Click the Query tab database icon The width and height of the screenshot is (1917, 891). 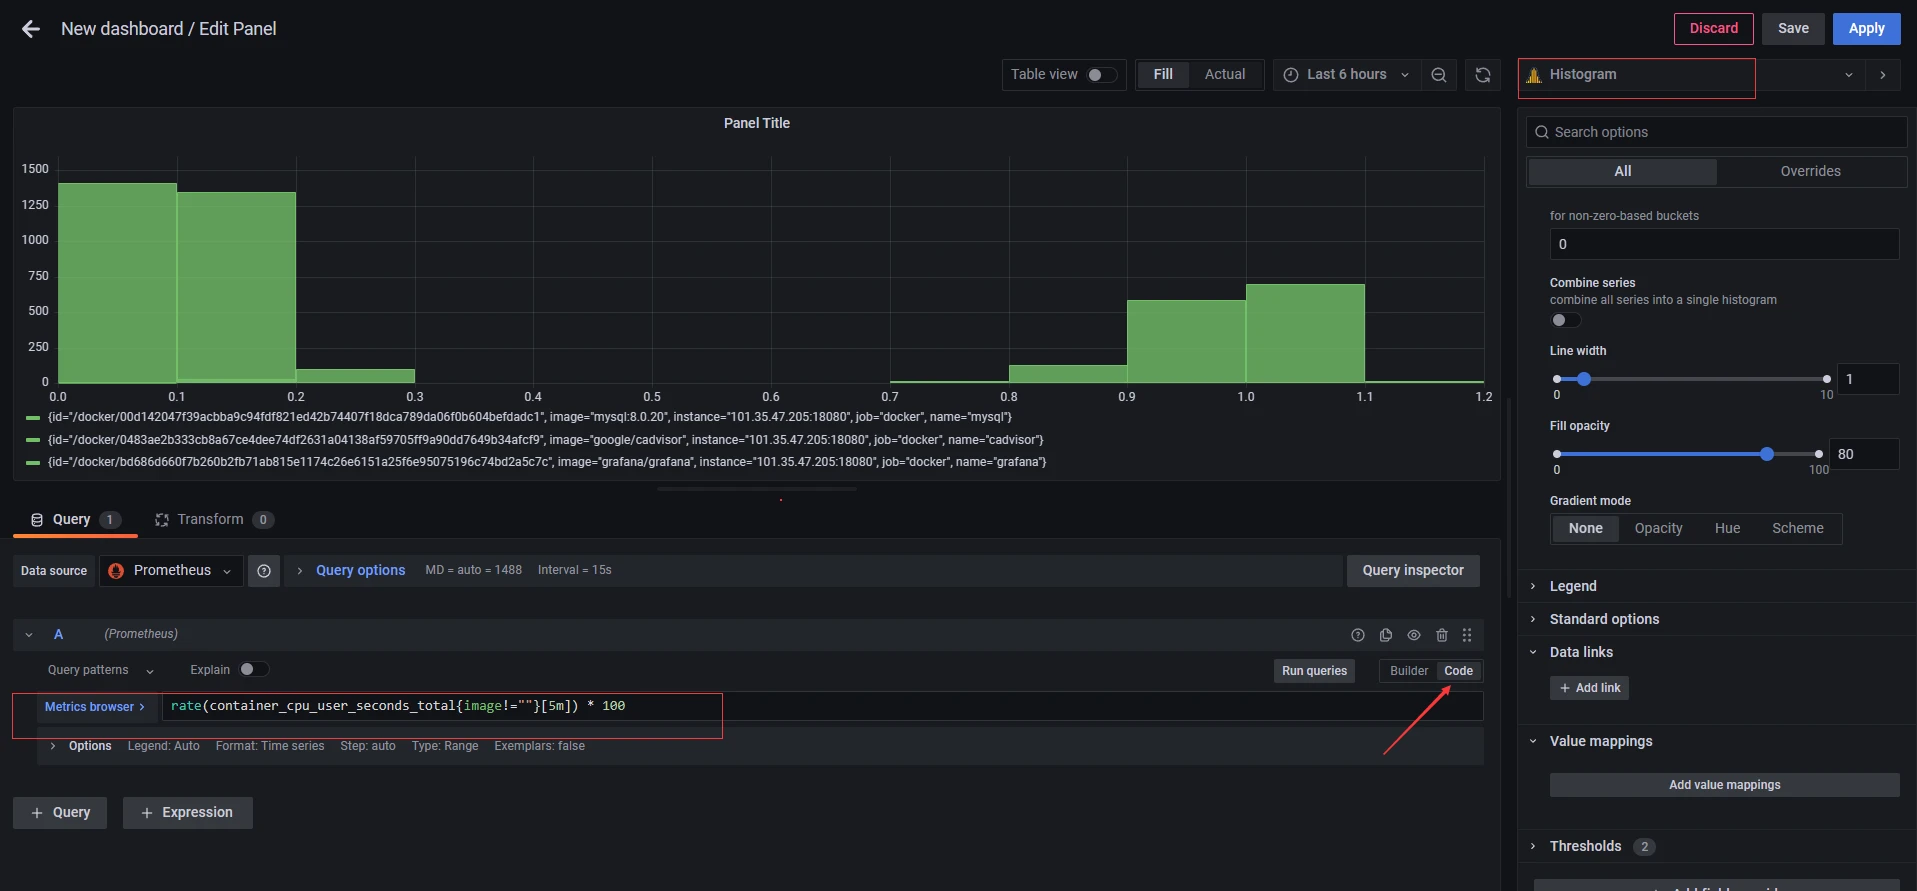coord(37,520)
